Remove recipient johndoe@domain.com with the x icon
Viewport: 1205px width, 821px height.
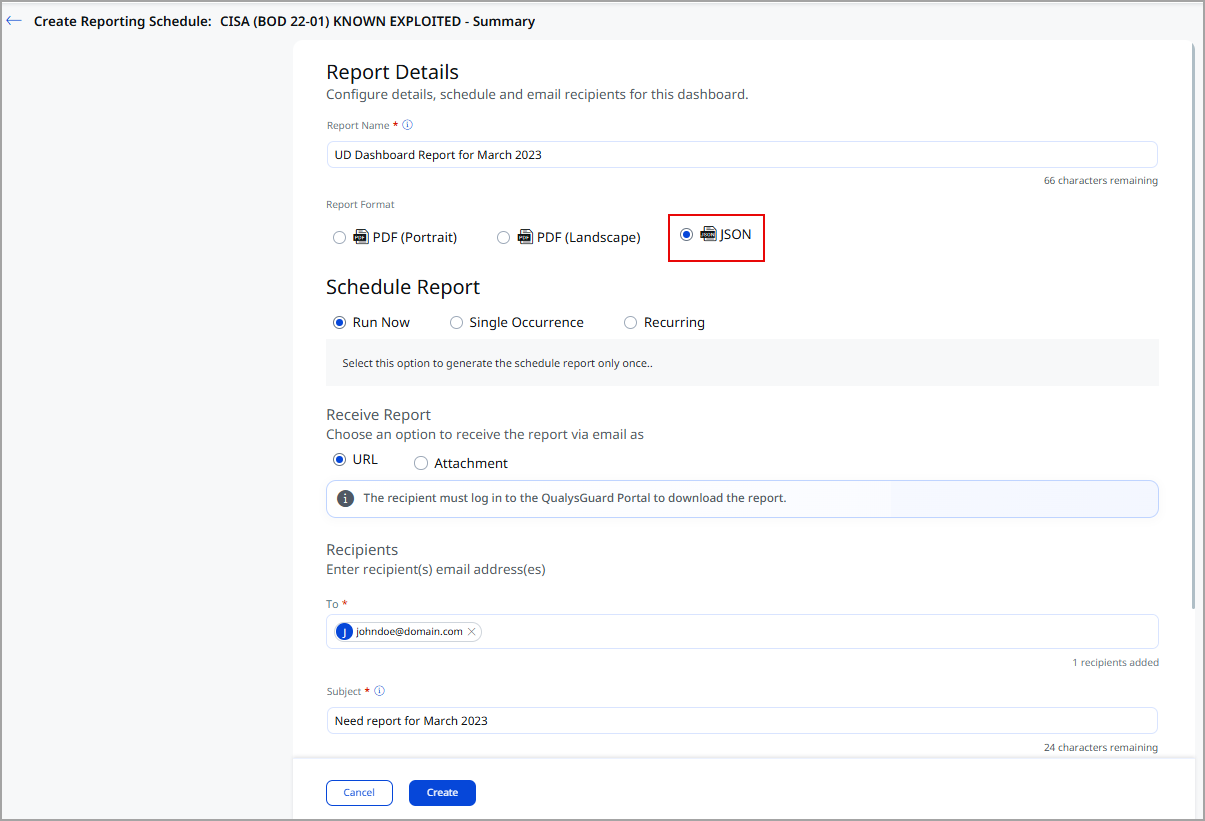click(x=472, y=632)
